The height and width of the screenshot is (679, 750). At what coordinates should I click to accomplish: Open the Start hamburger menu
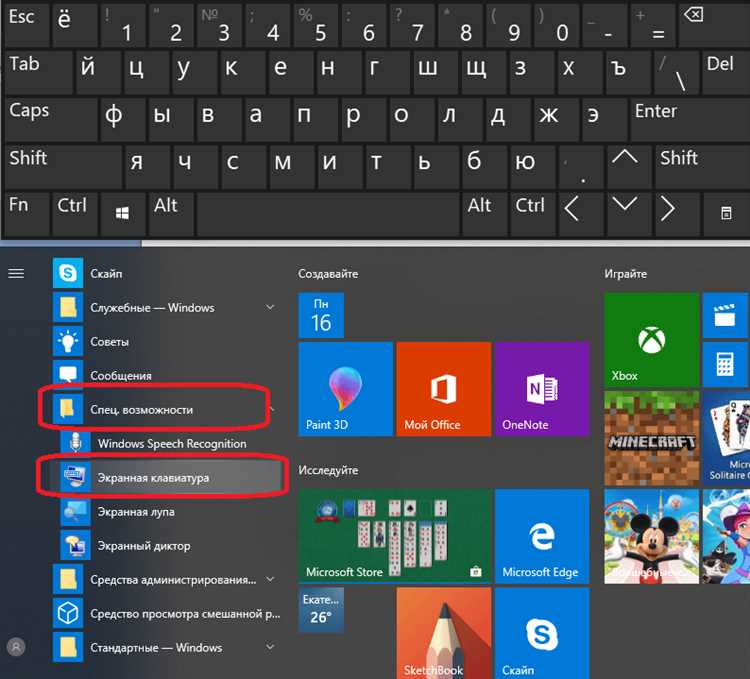16,273
